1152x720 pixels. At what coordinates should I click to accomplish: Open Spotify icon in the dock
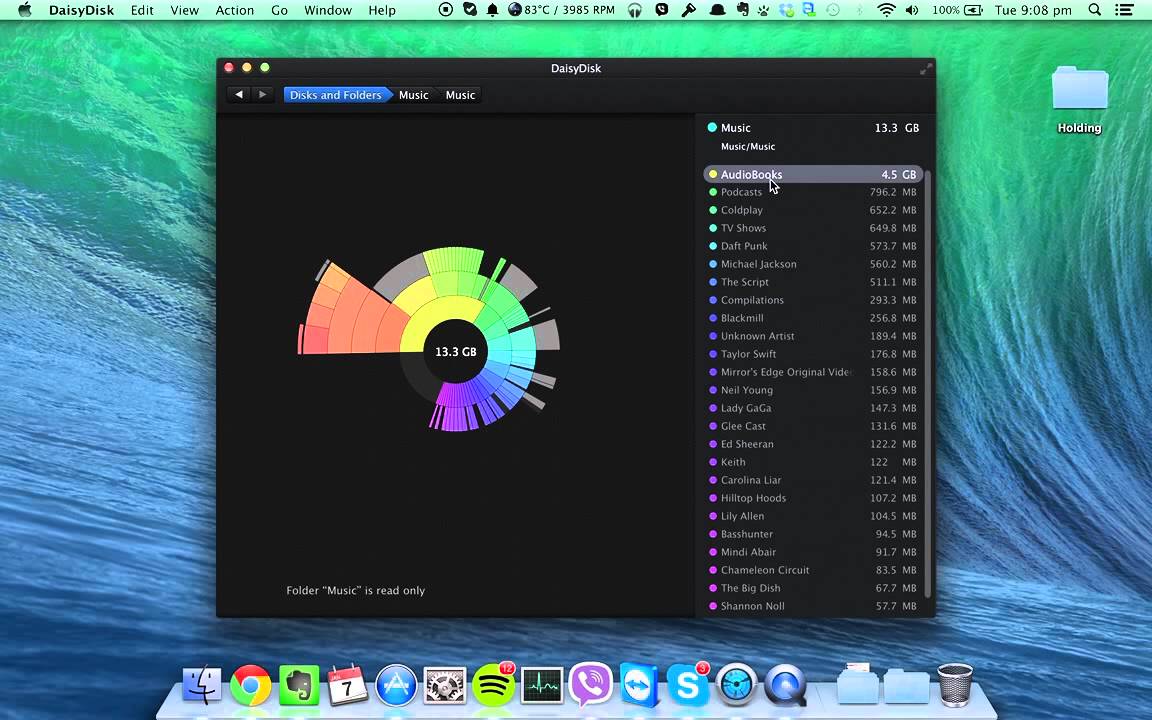pyautogui.click(x=493, y=685)
